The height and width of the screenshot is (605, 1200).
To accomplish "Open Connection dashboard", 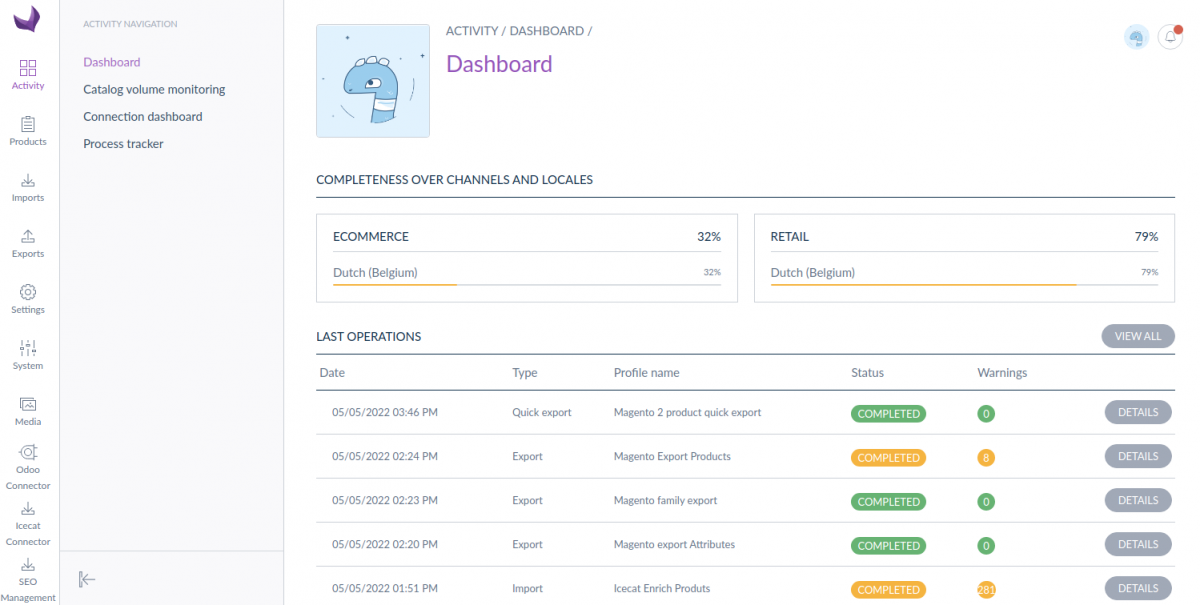I will [143, 116].
